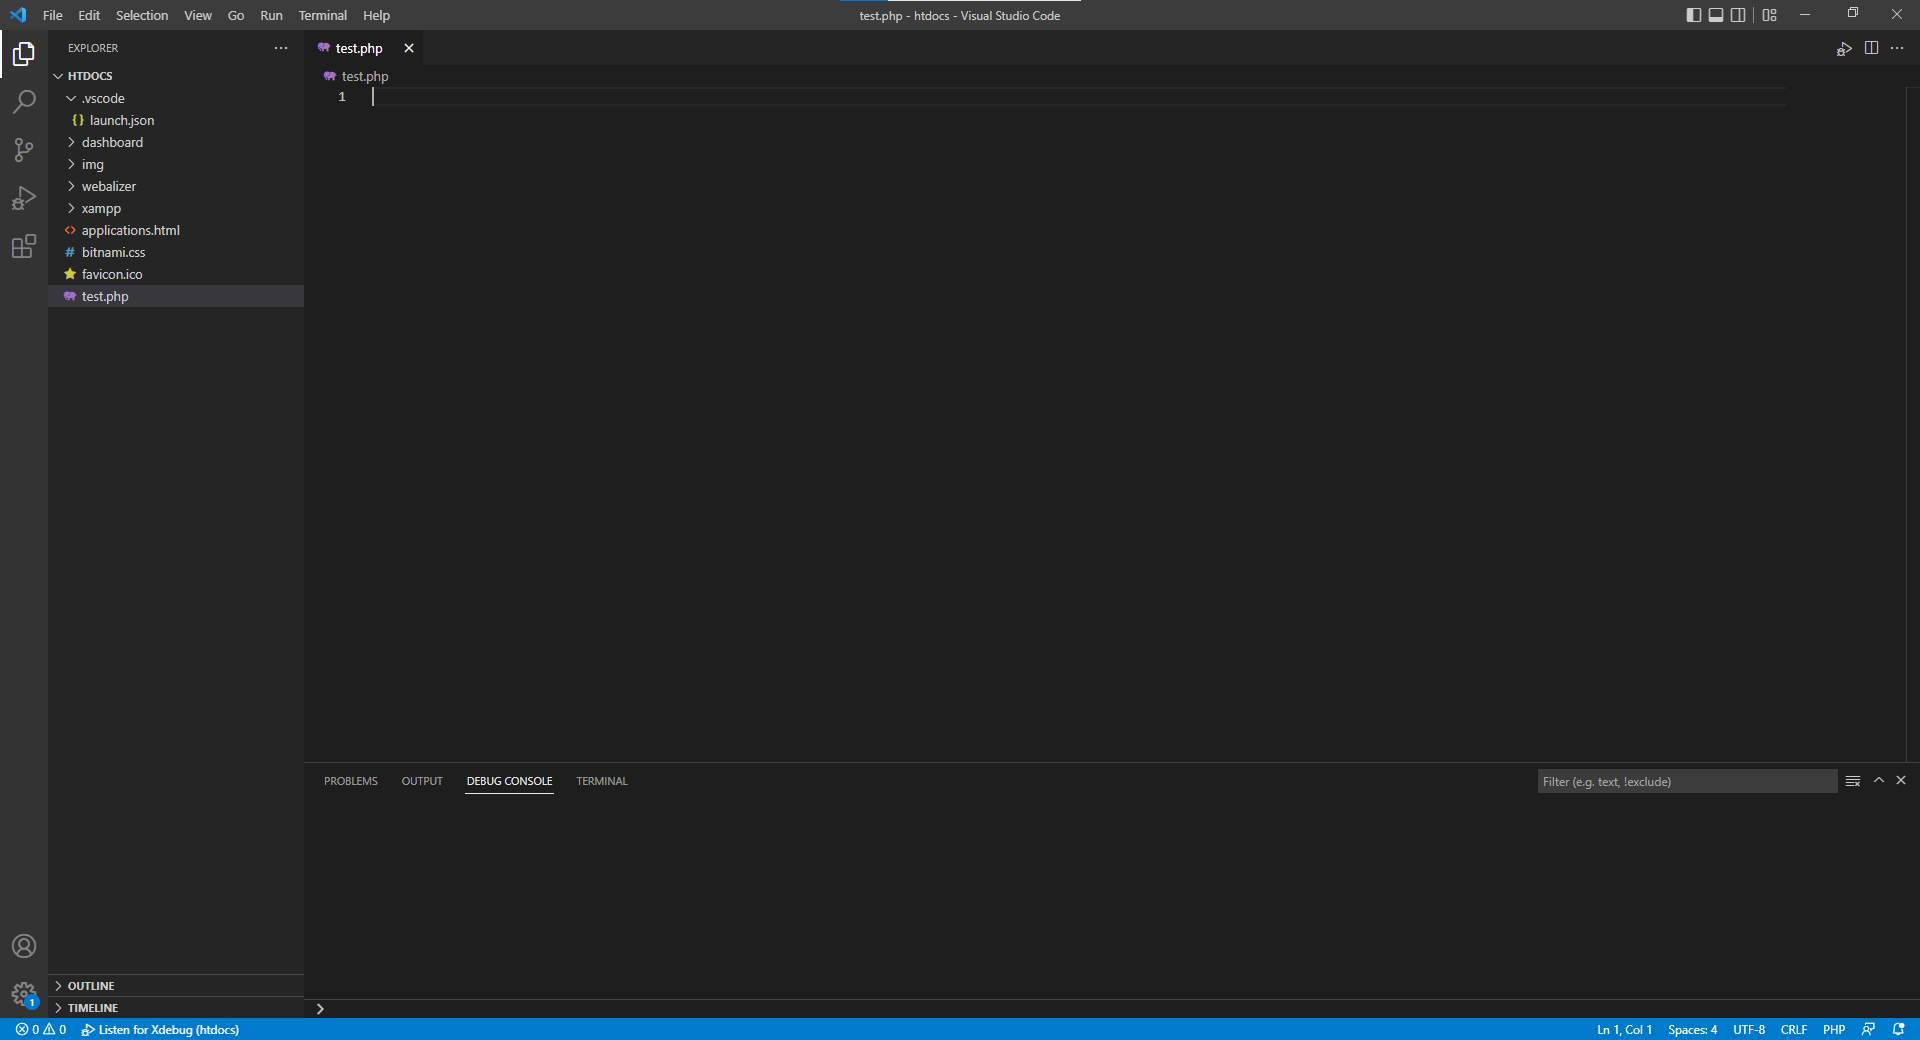The width and height of the screenshot is (1920, 1040).
Task: Close the test.php editor tab
Action: click(408, 48)
